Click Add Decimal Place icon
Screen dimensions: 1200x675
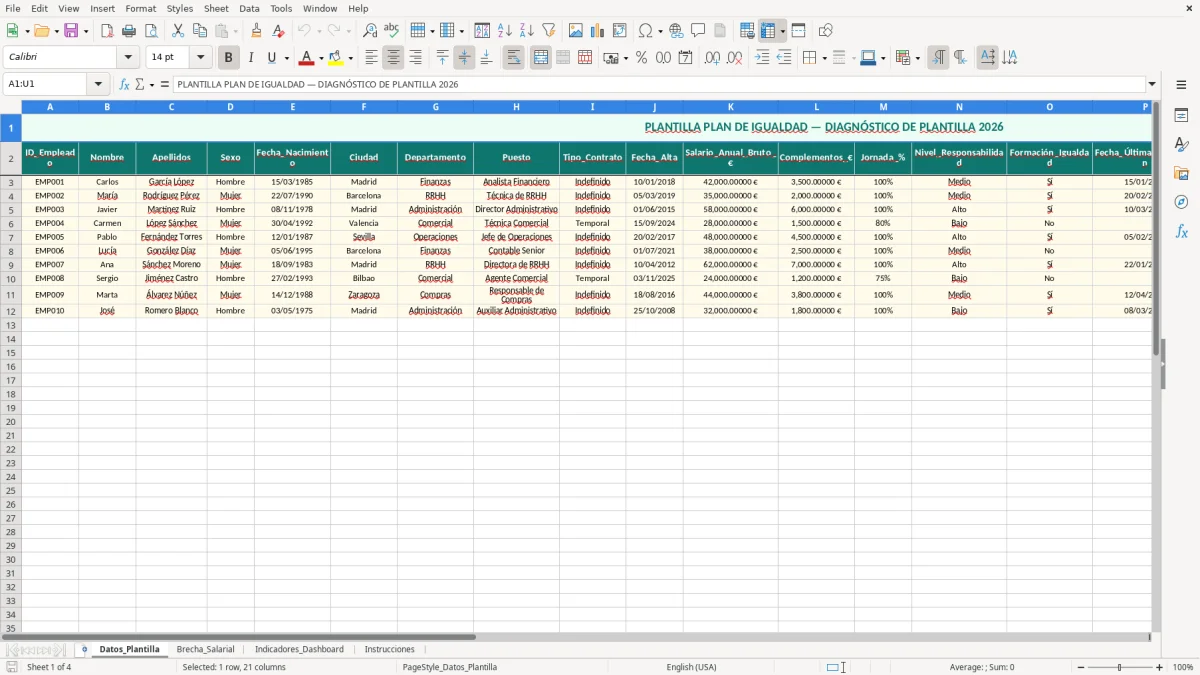pyautogui.click(x=713, y=58)
